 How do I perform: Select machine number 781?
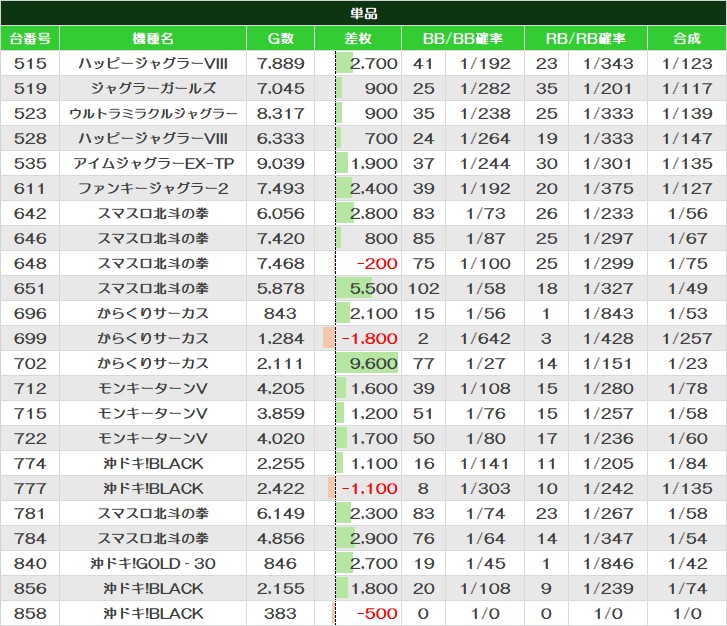(30, 514)
